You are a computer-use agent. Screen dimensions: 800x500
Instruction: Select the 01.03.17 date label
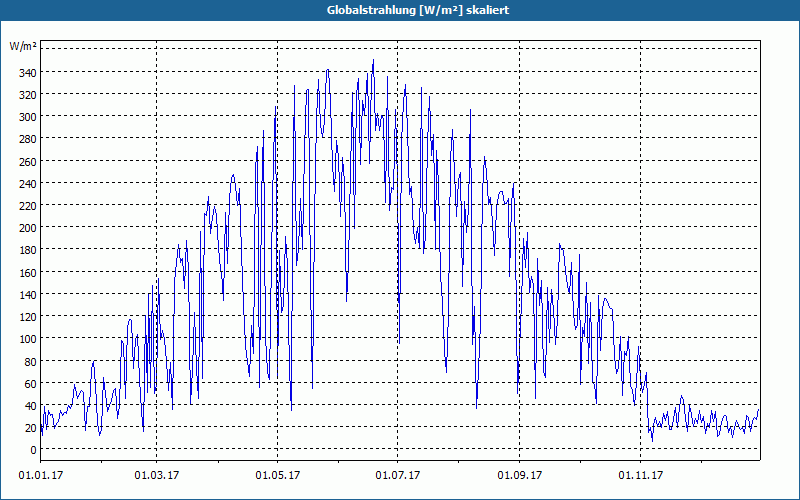[x=157, y=475]
